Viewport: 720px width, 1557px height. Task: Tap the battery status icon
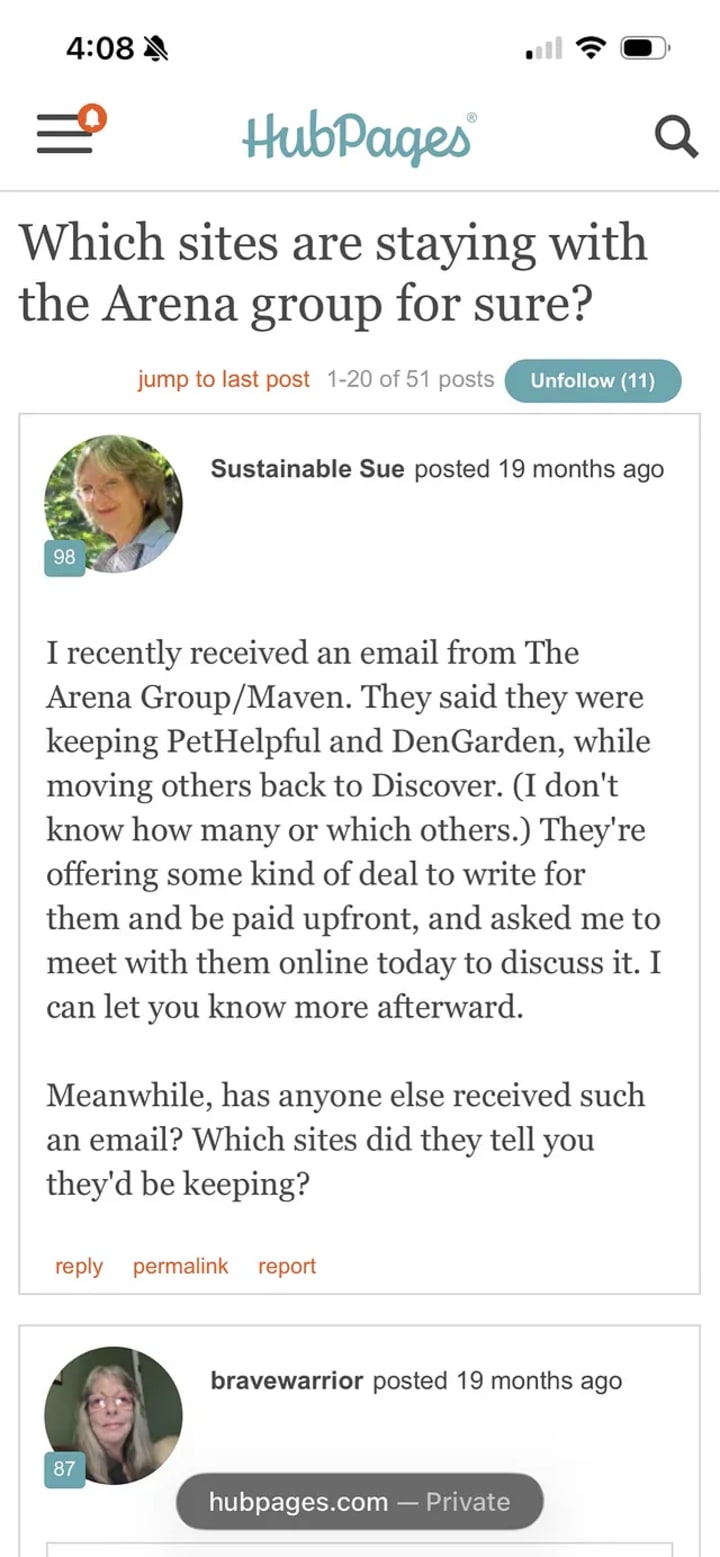[x=645, y=47]
